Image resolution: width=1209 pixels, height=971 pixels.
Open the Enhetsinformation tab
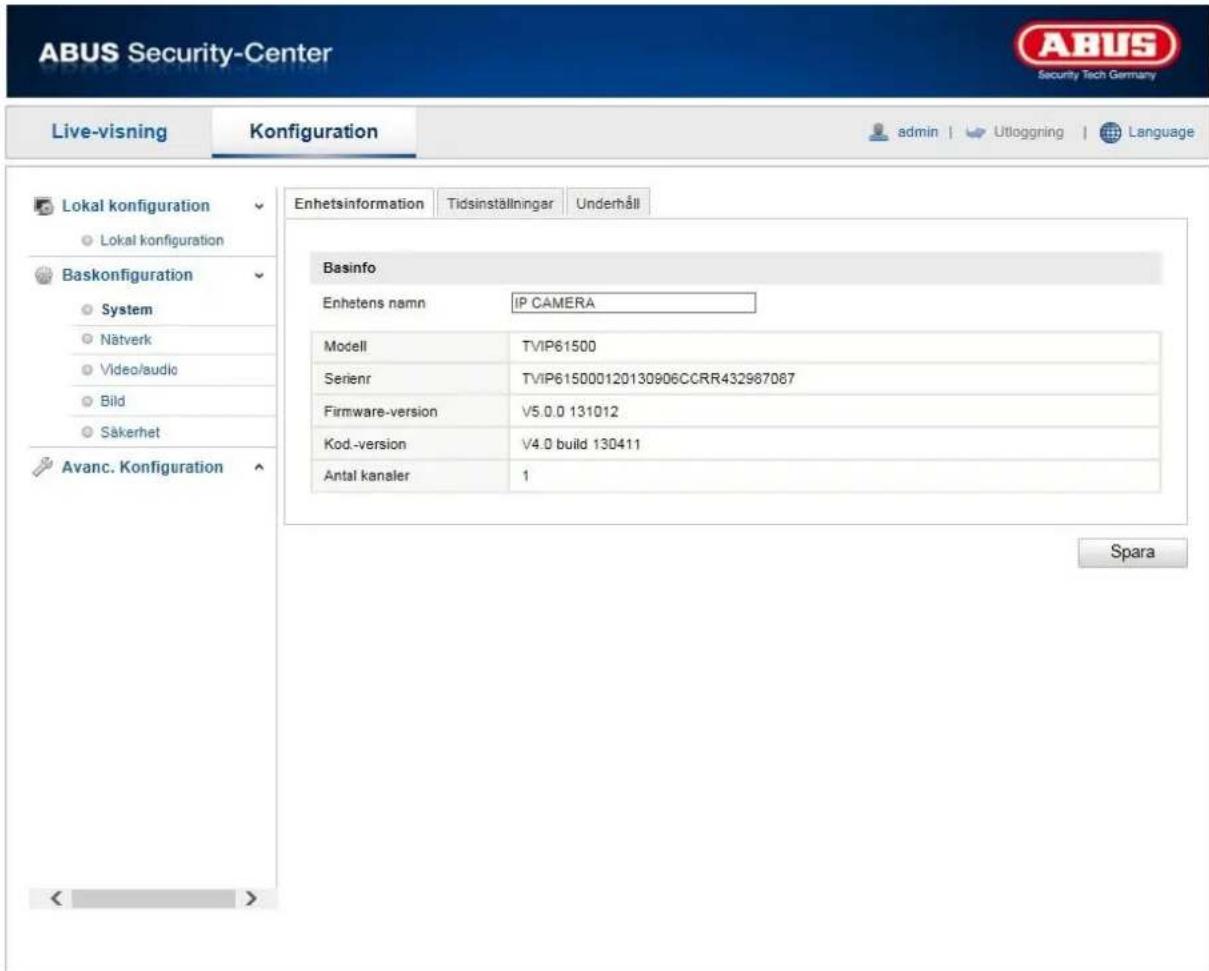point(359,202)
